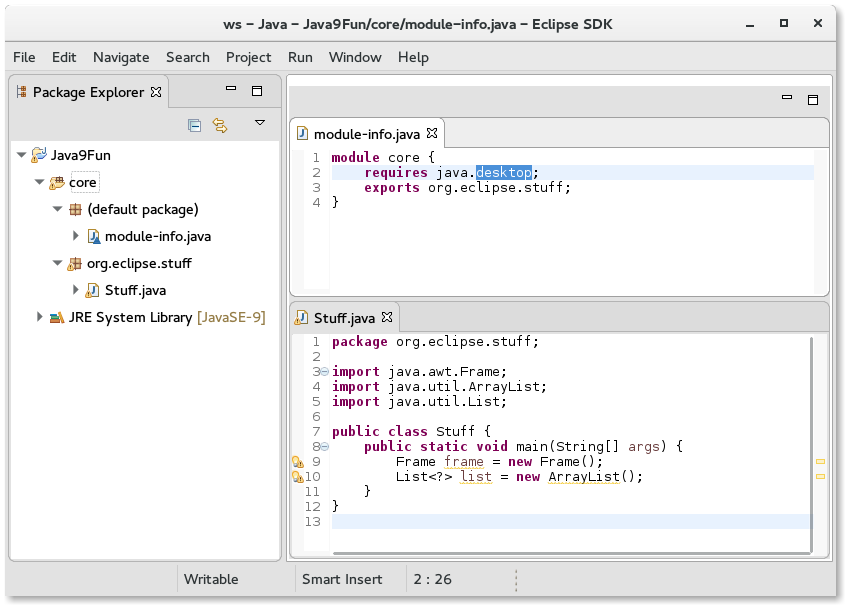Open the Help menu
The image size is (845, 605).
pyautogui.click(x=413, y=57)
